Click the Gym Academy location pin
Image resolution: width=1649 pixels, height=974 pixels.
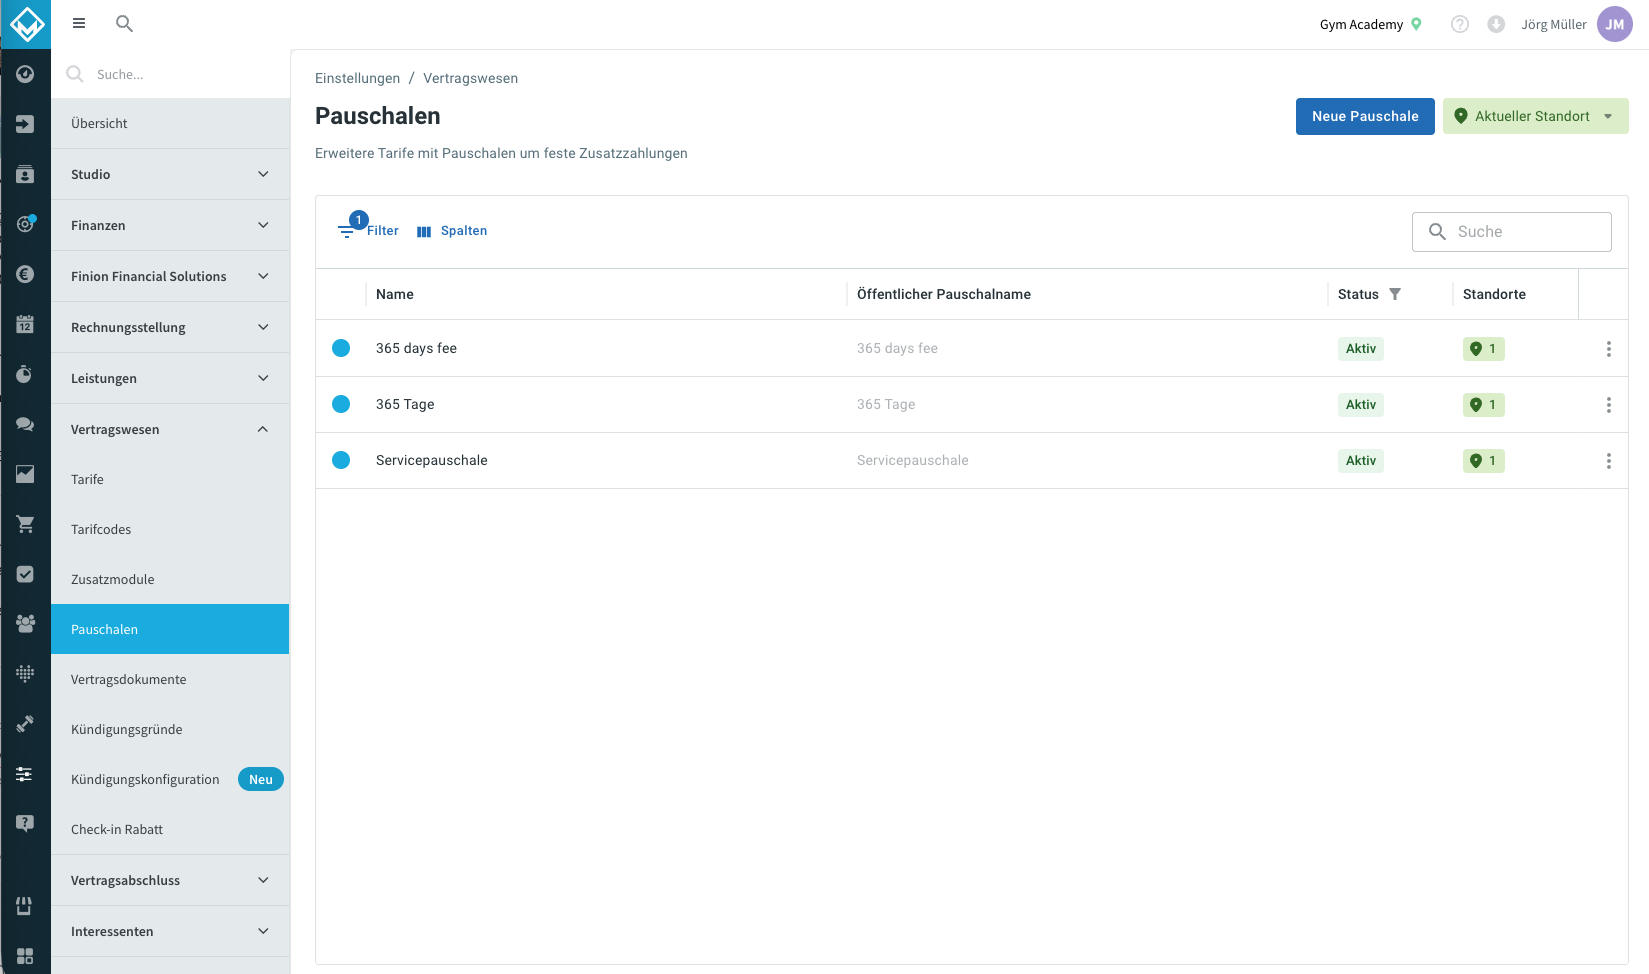point(1416,24)
